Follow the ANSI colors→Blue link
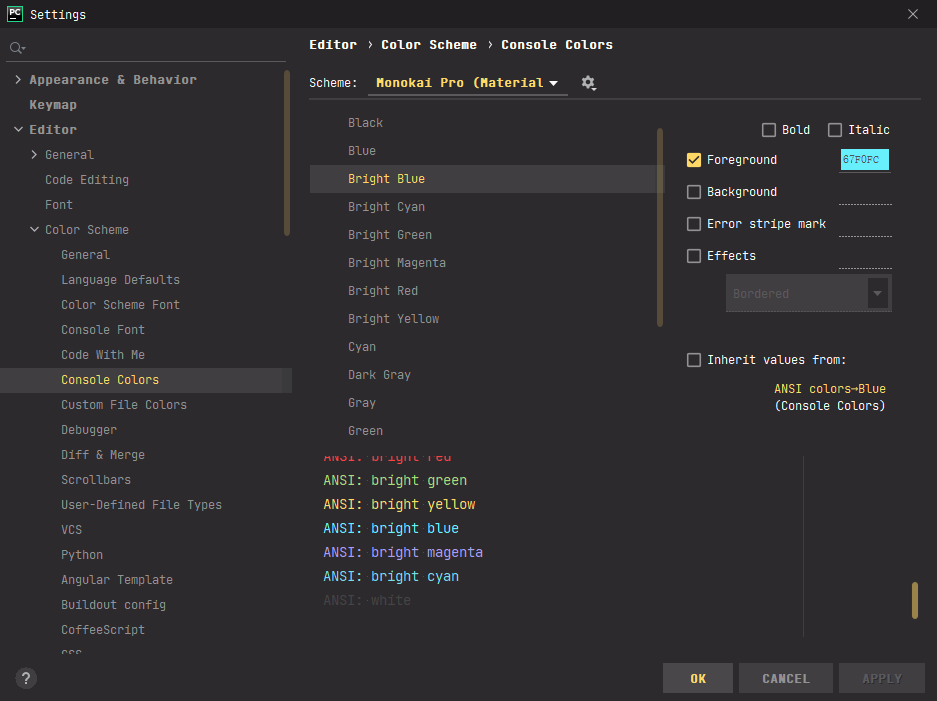The width and height of the screenshot is (937, 701). coord(829,389)
